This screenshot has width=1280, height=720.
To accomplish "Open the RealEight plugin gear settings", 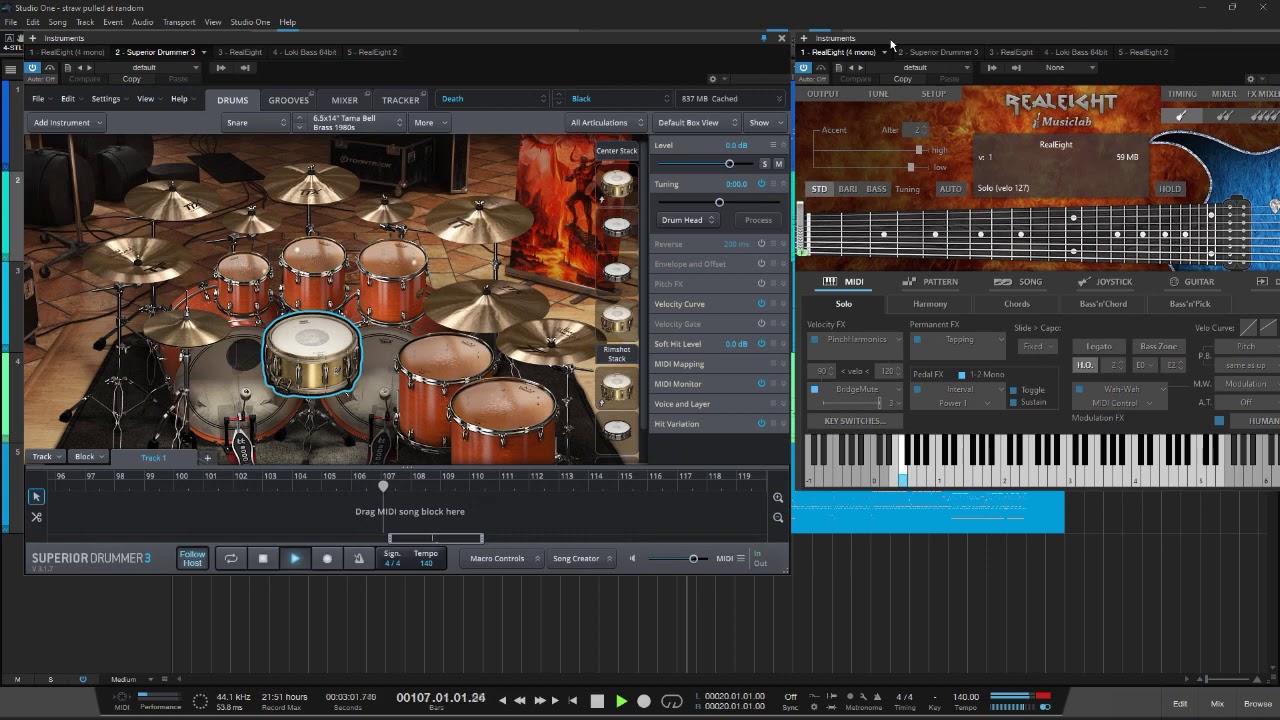I will click(1251, 78).
